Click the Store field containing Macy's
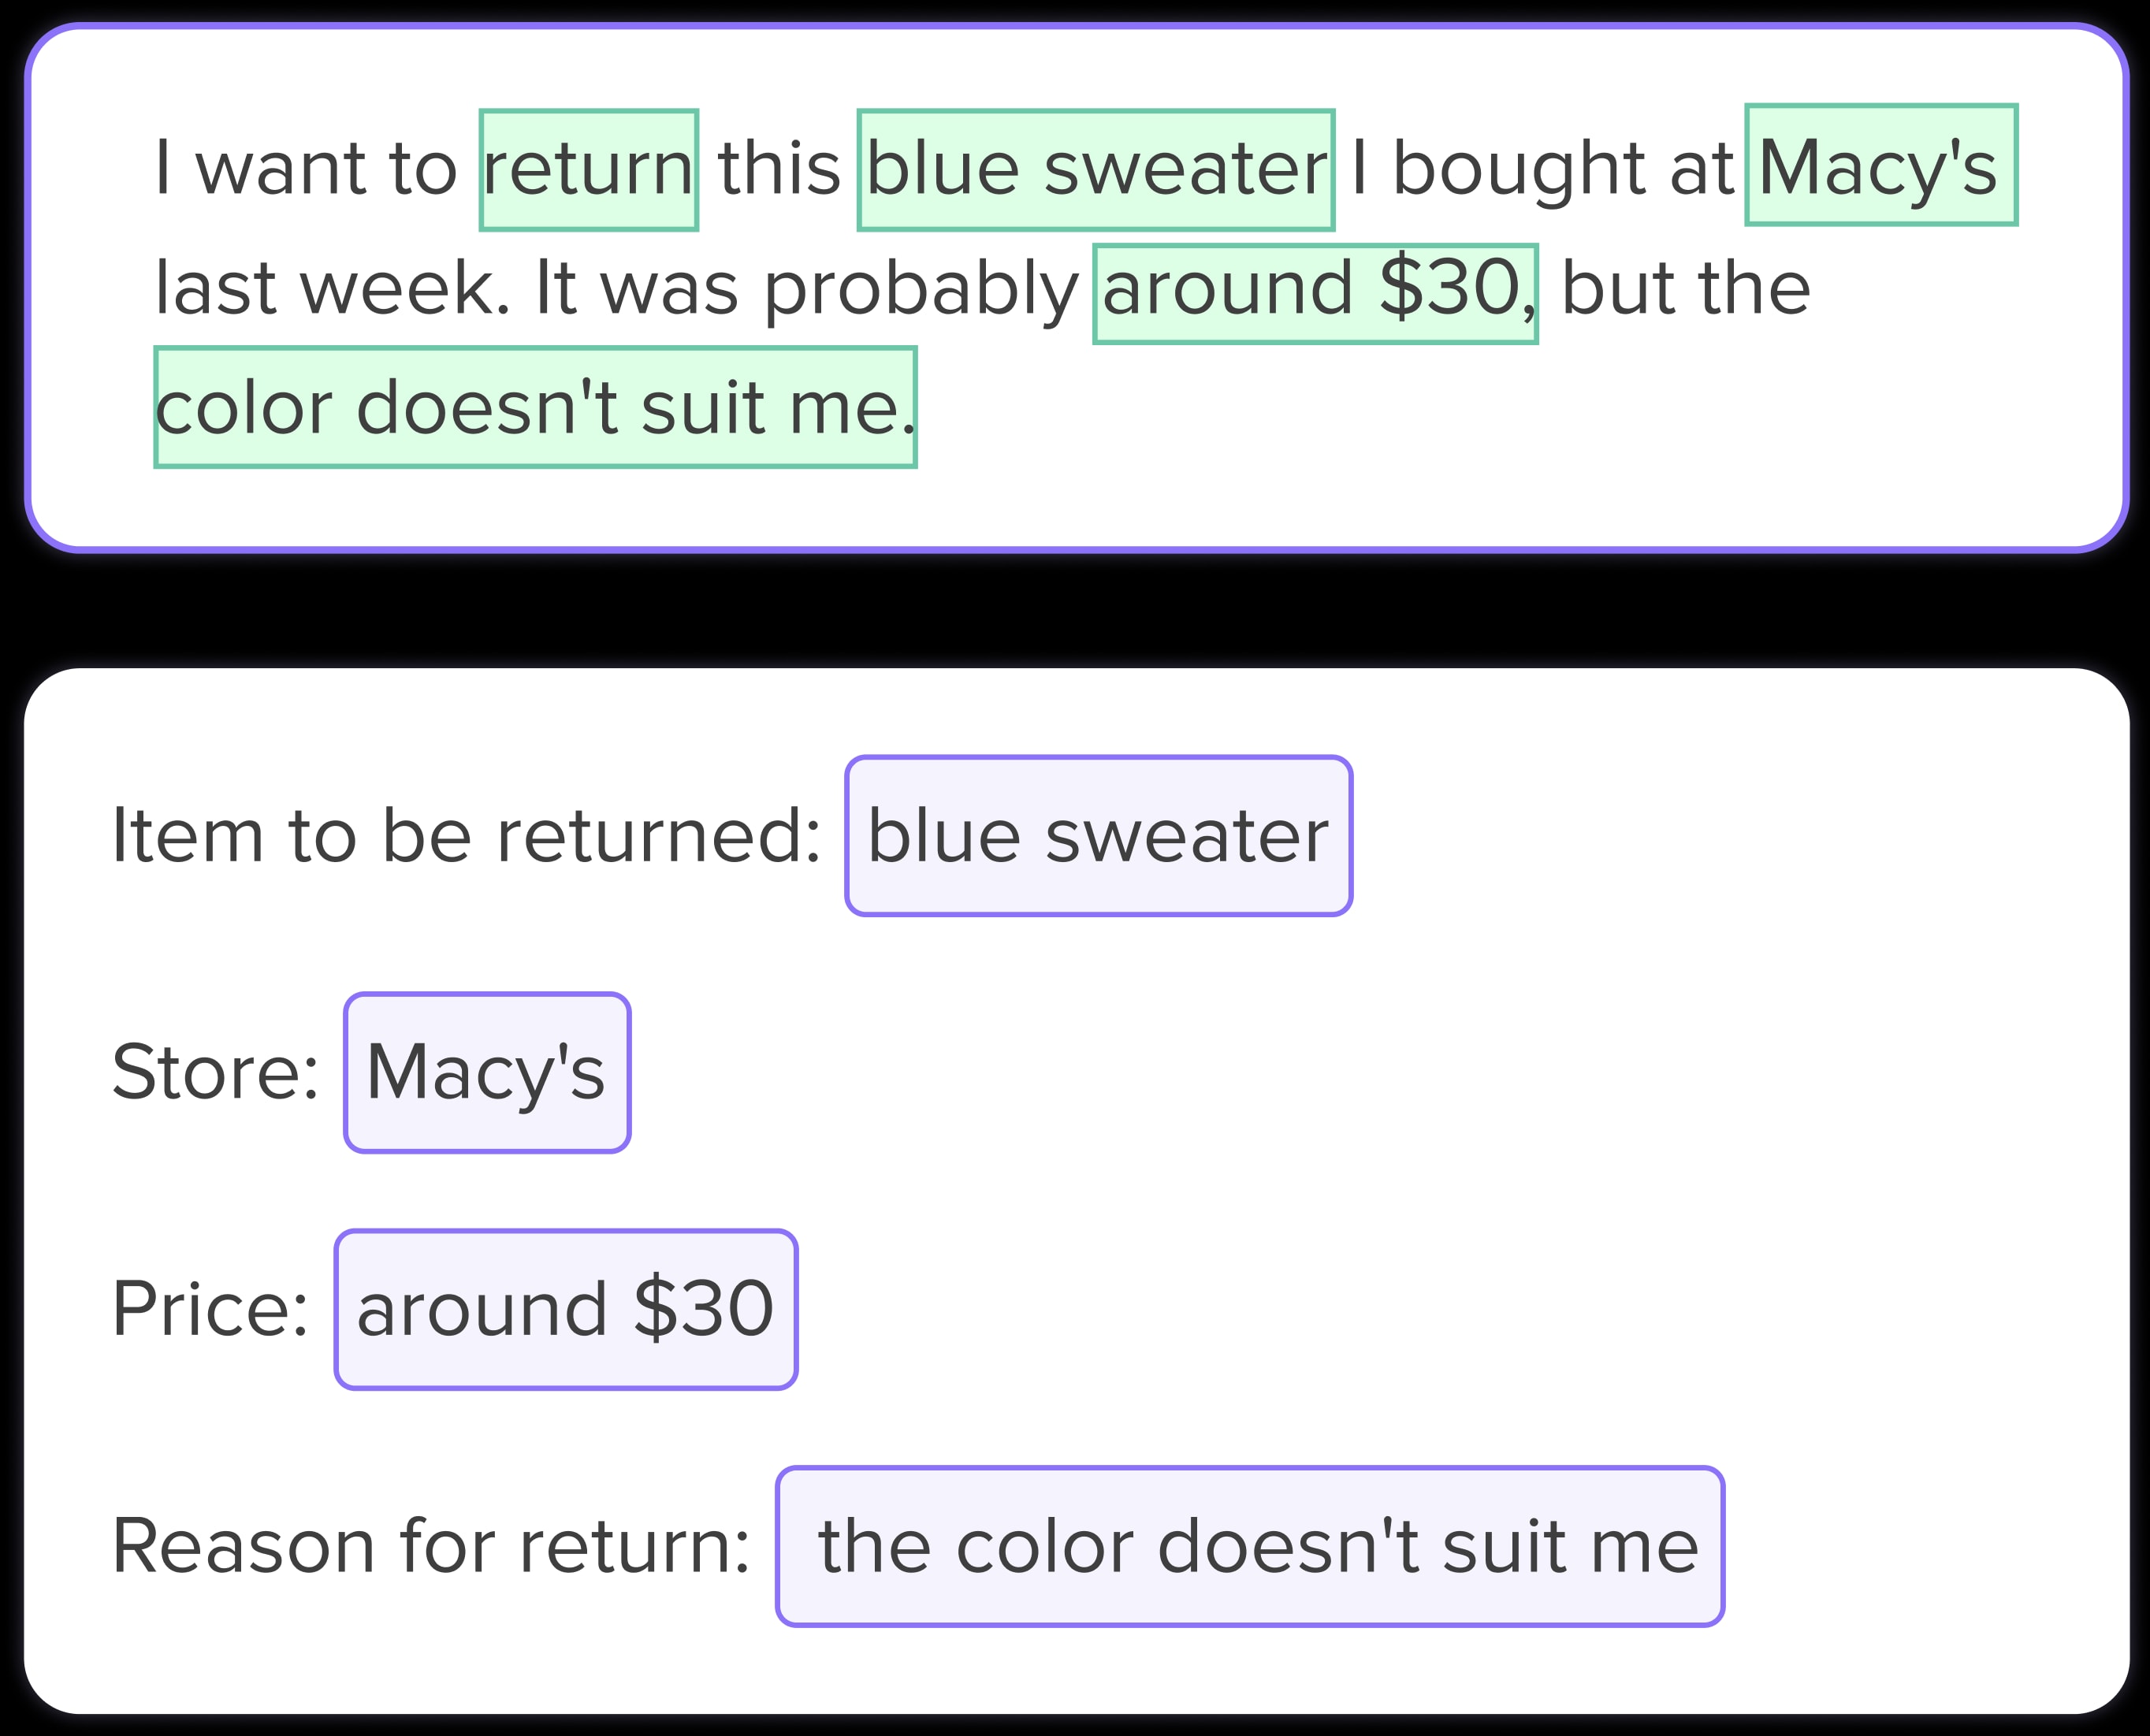The height and width of the screenshot is (1736, 2150). pyautogui.click(x=487, y=1073)
